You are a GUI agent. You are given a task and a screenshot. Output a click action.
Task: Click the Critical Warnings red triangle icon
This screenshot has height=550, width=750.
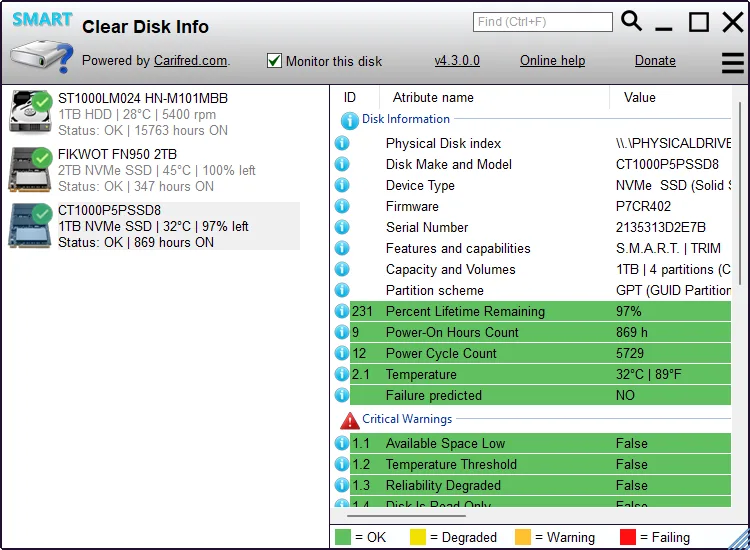pyautogui.click(x=350, y=421)
